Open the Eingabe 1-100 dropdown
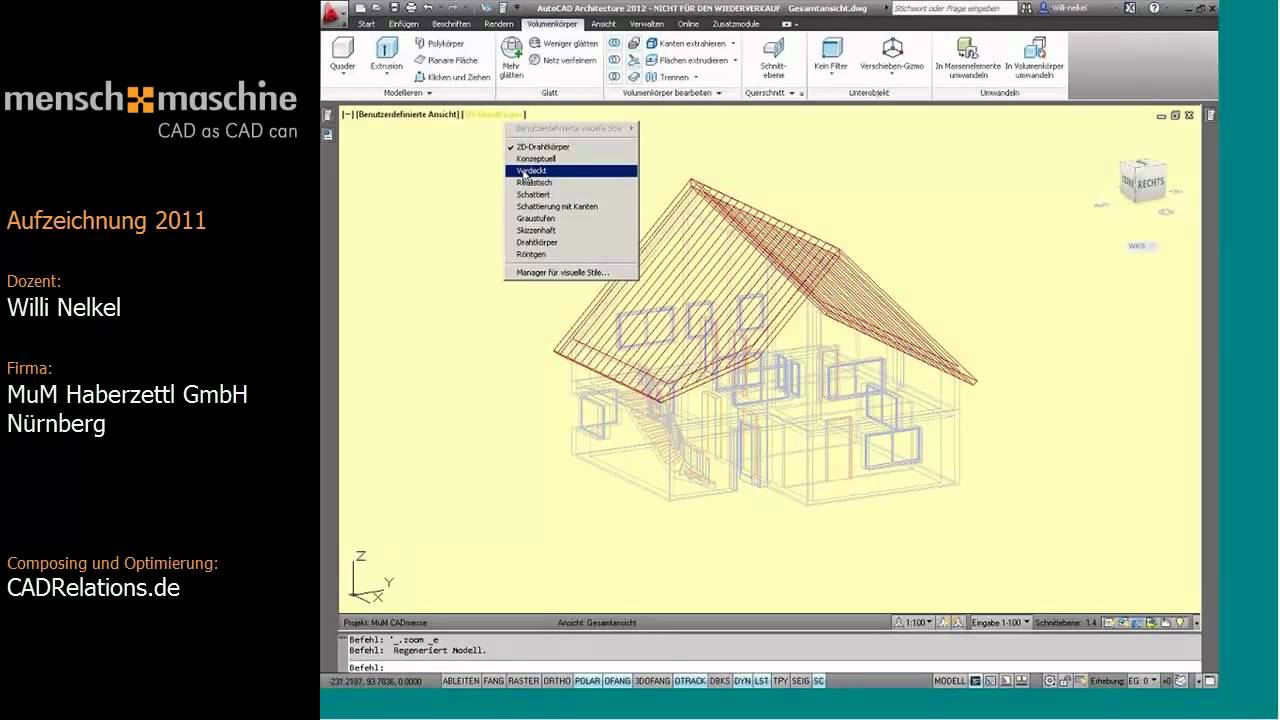This screenshot has height=720, width=1280. 1001,623
